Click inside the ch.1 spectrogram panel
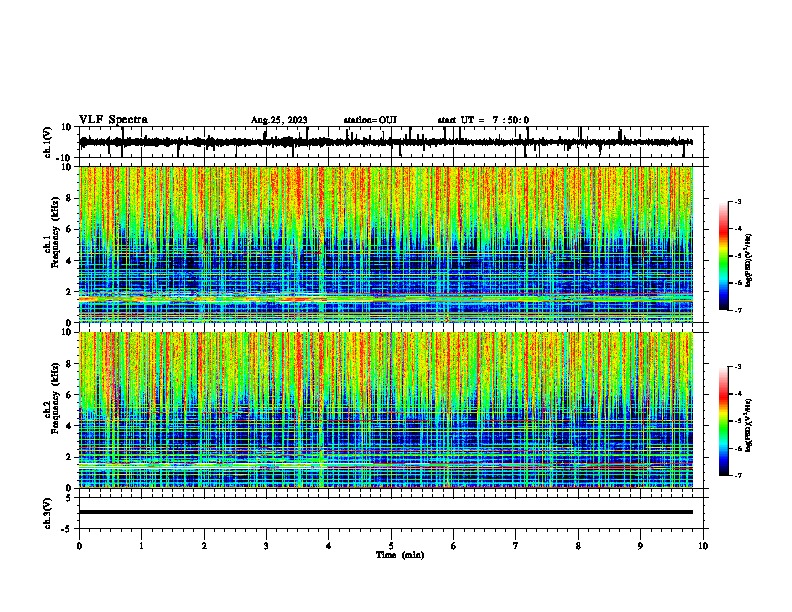The width and height of the screenshot is (792, 612). click(386, 244)
